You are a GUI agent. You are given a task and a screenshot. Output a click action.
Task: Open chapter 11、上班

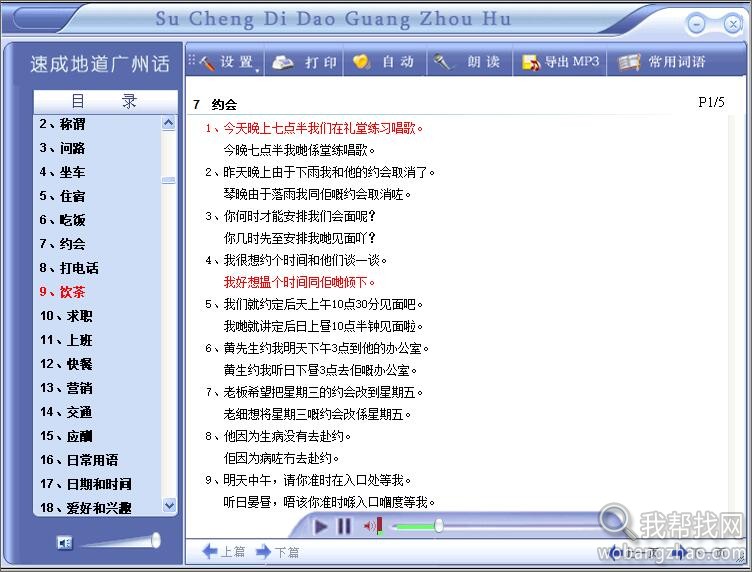tap(66, 340)
